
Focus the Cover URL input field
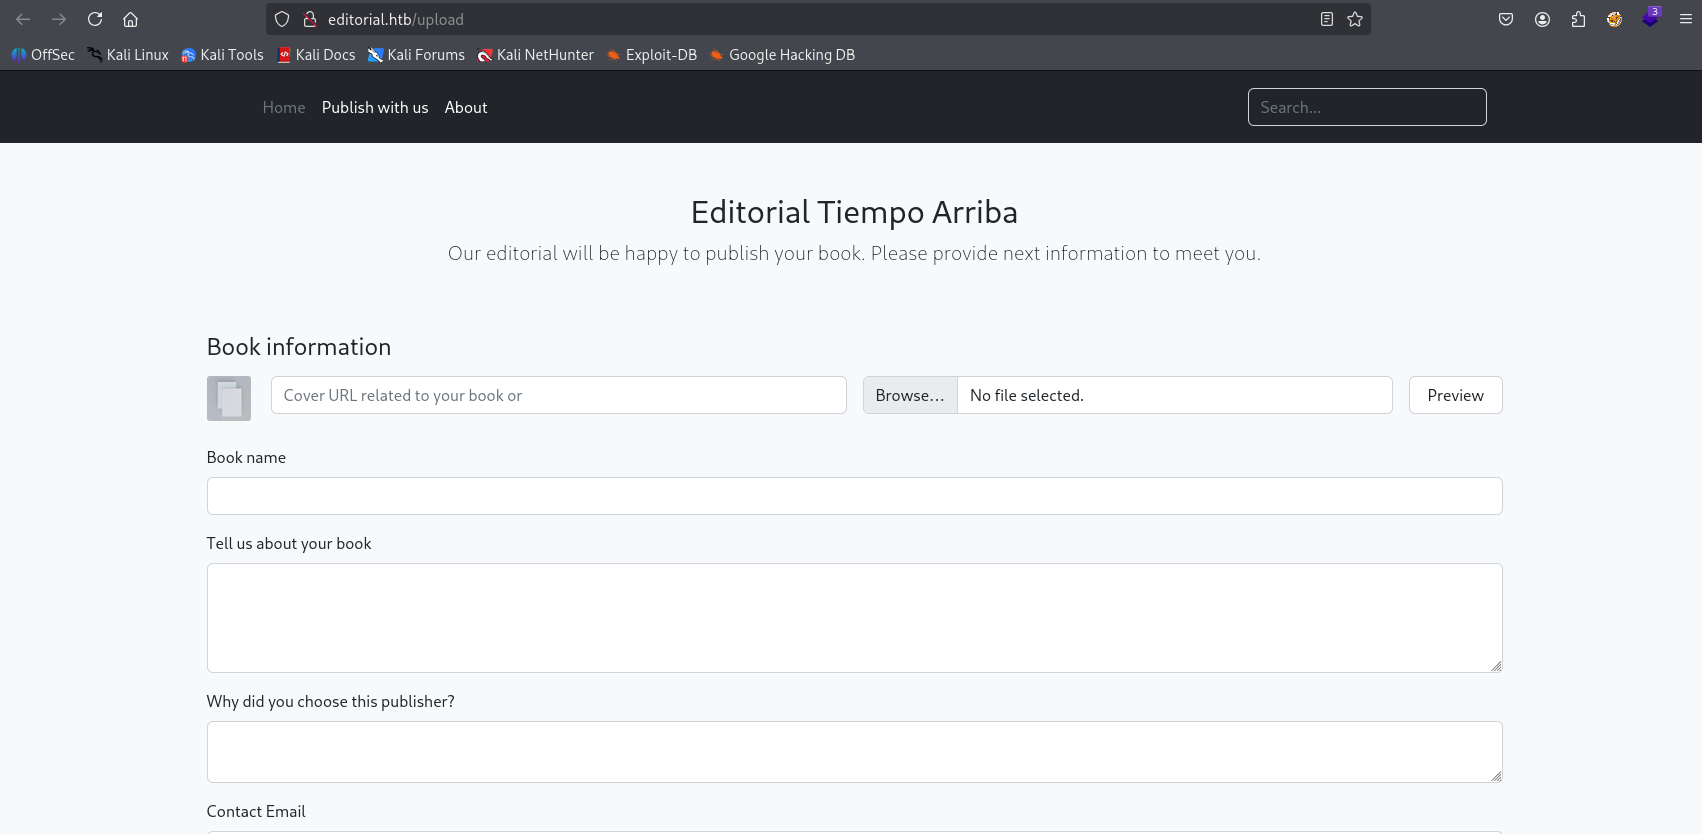coord(559,395)
